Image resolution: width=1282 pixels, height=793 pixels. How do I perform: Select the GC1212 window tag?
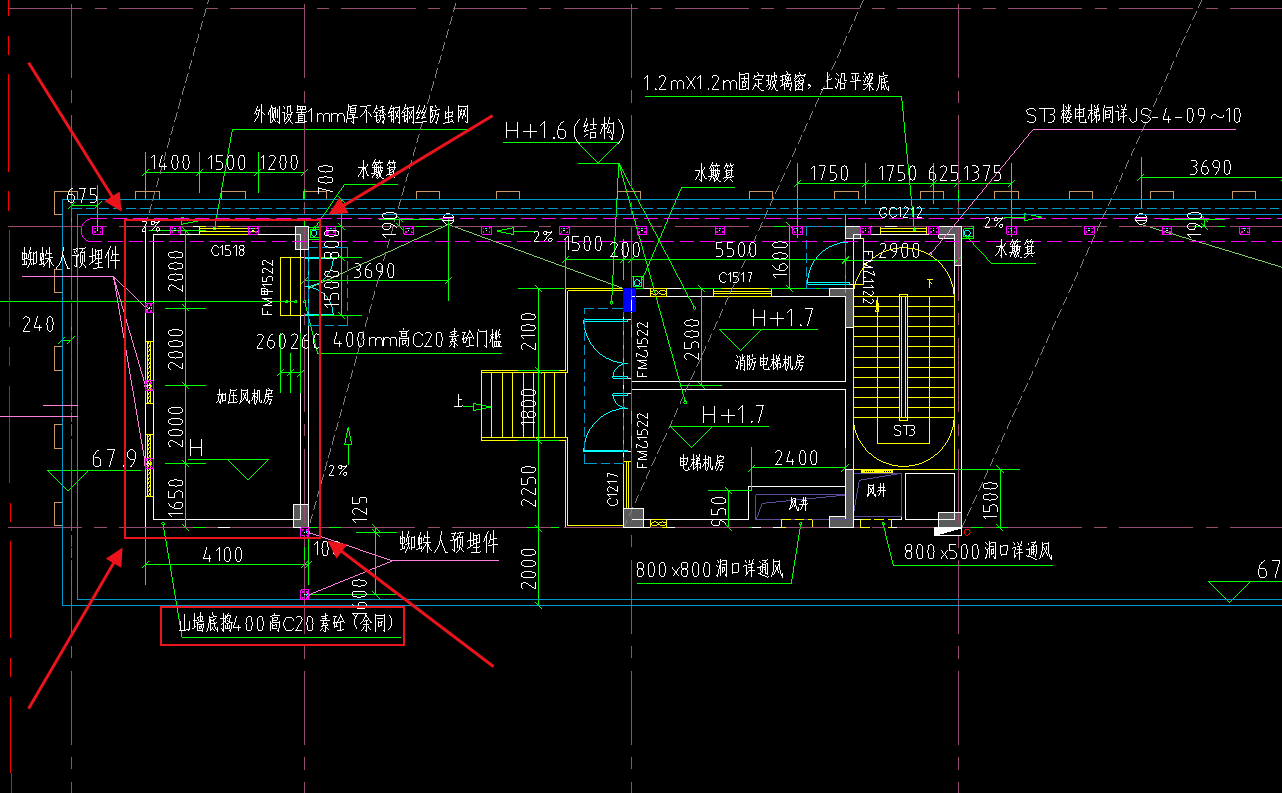[901, 213]
